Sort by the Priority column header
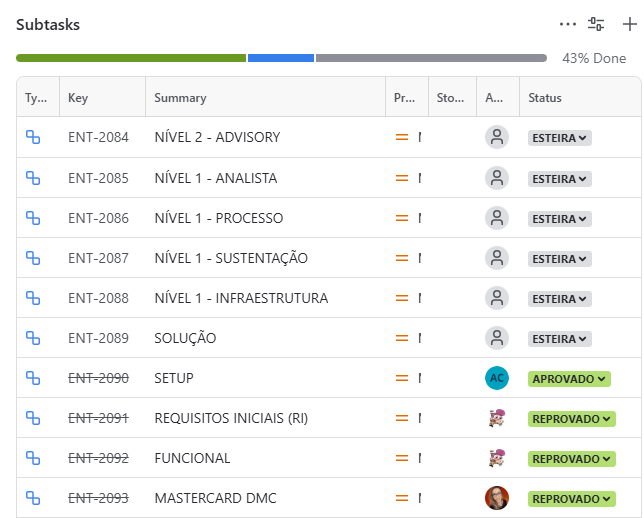 [407, 97]
